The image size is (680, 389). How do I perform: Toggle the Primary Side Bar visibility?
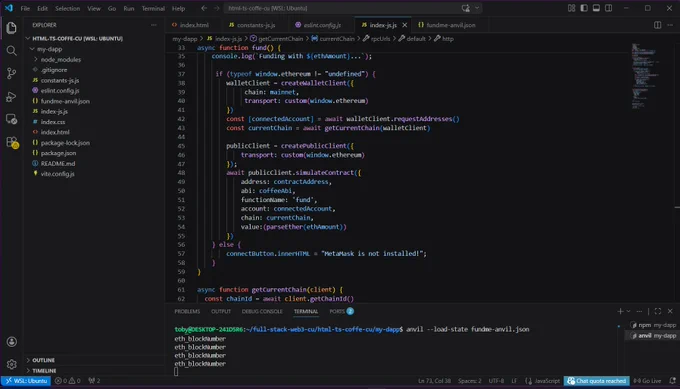(584, 8)
